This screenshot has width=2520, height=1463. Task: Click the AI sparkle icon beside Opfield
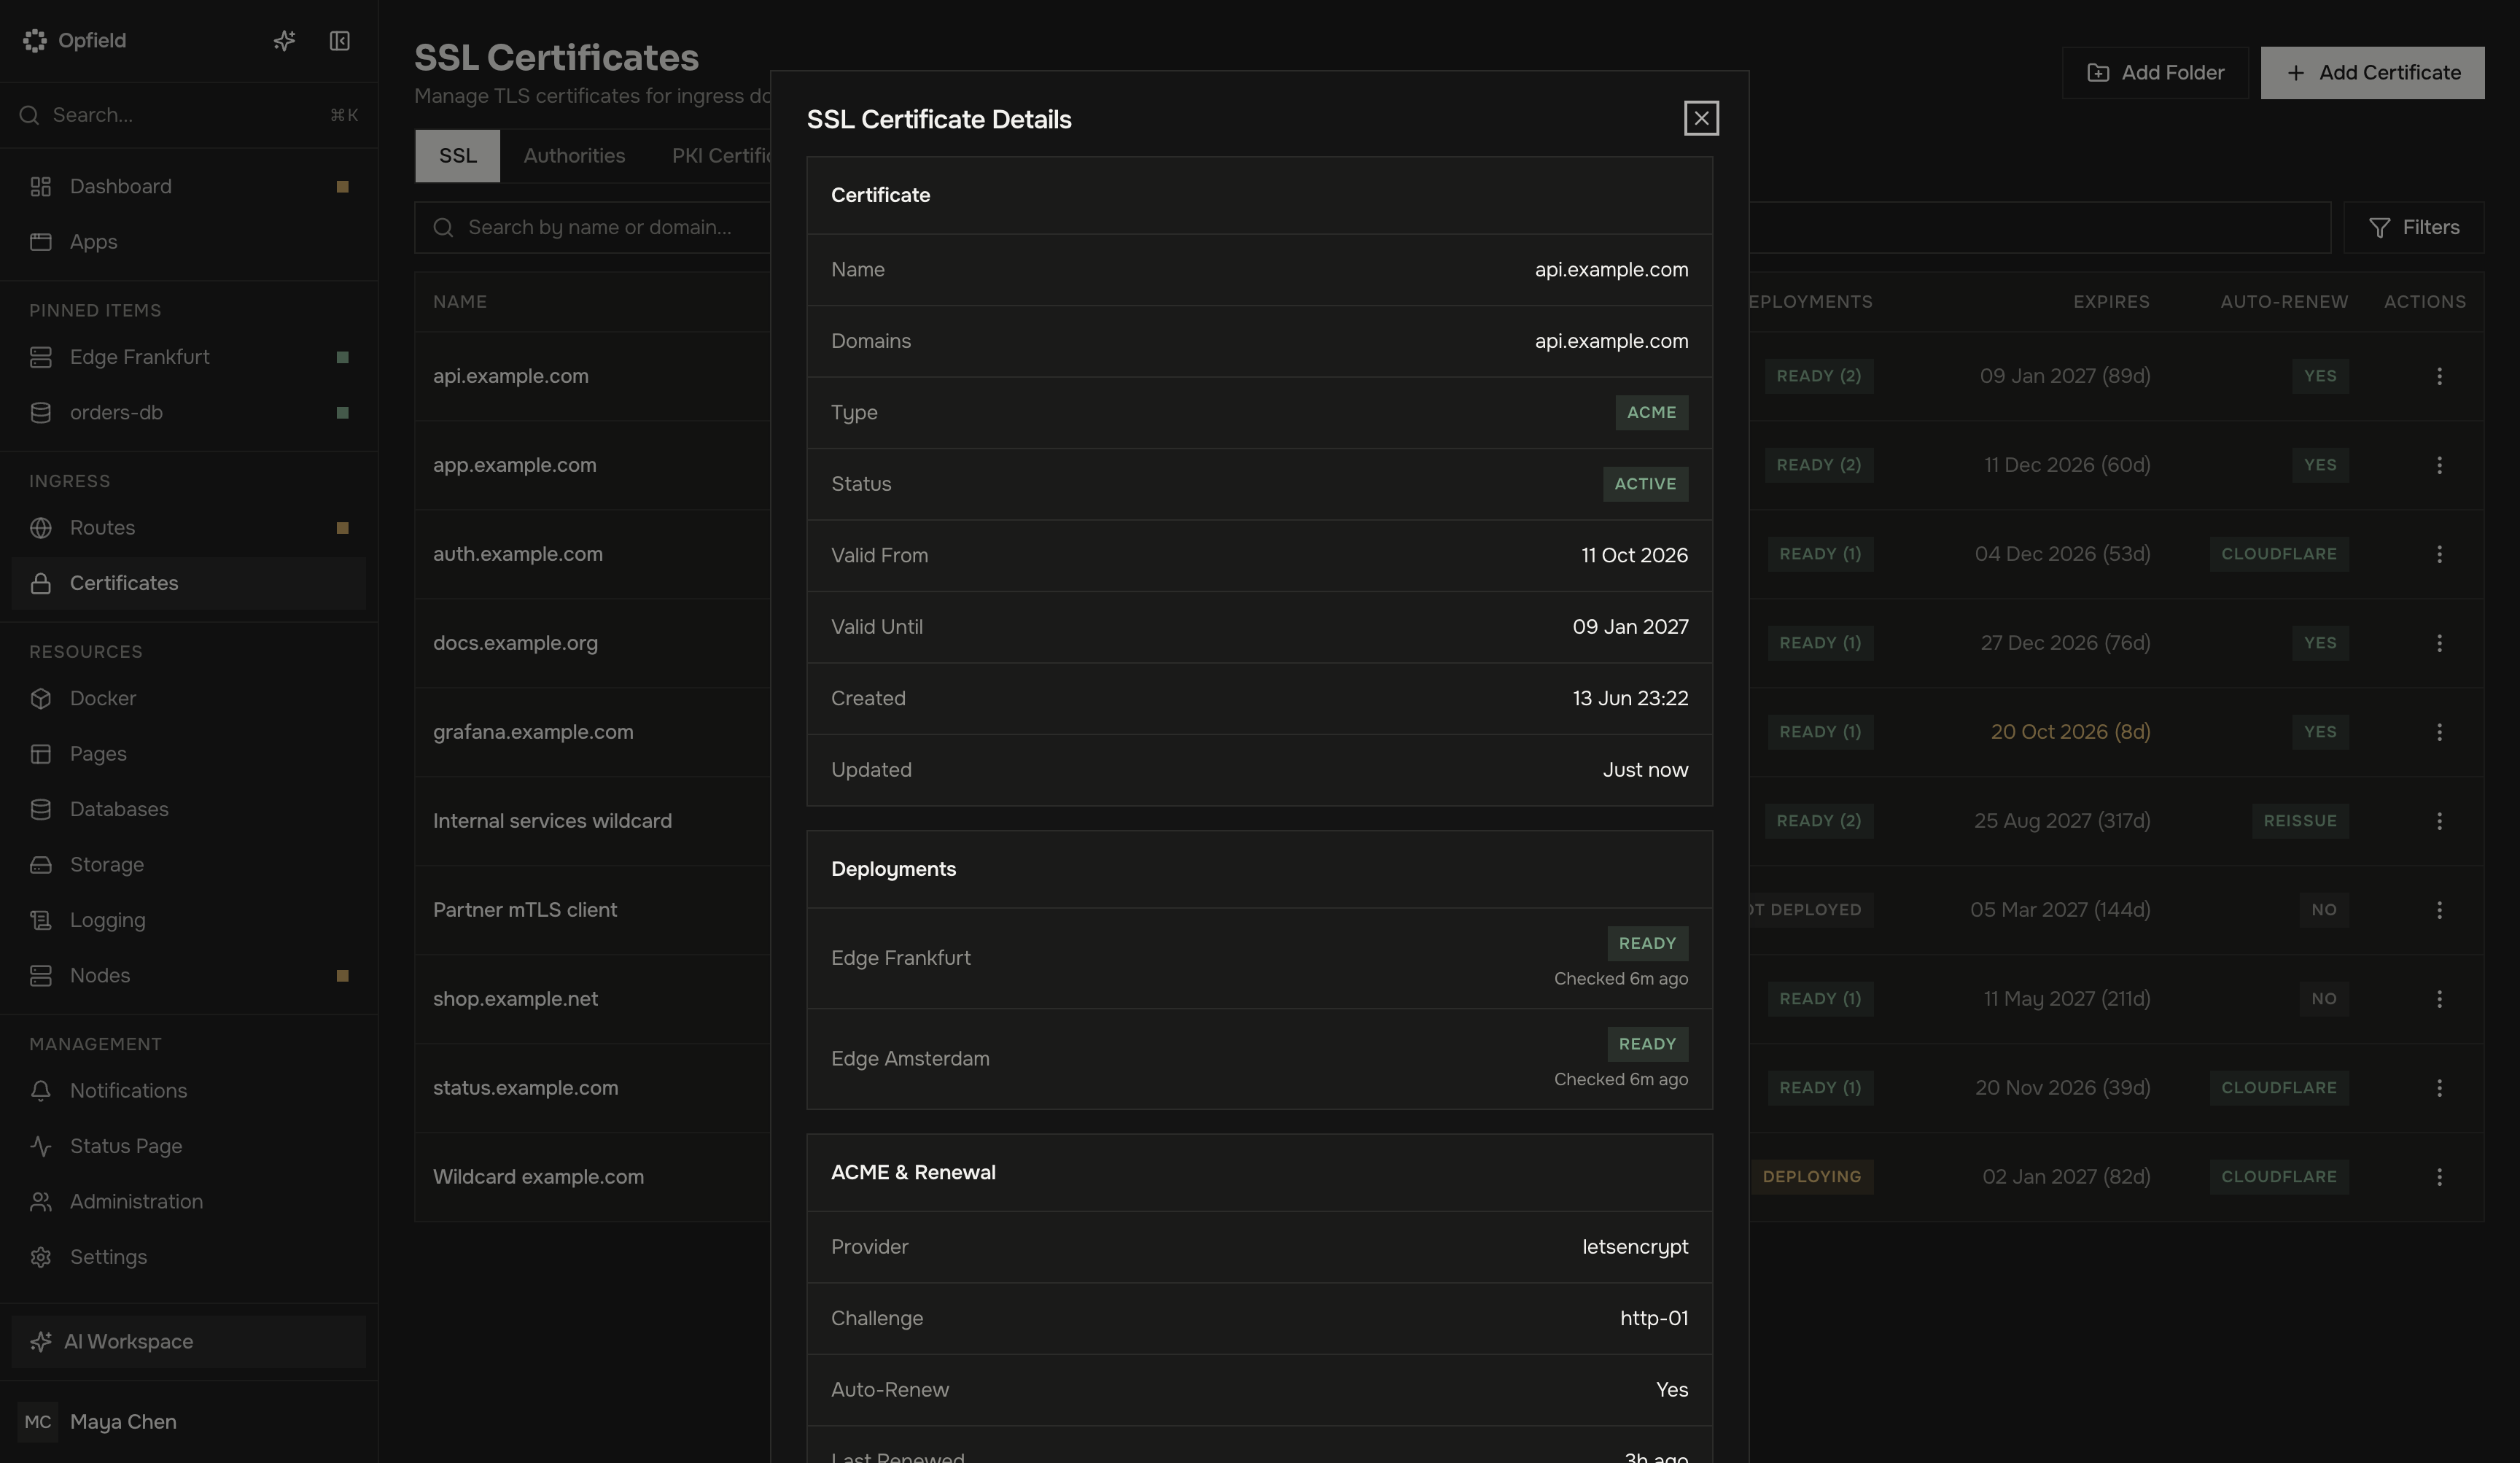pos(284,40)
